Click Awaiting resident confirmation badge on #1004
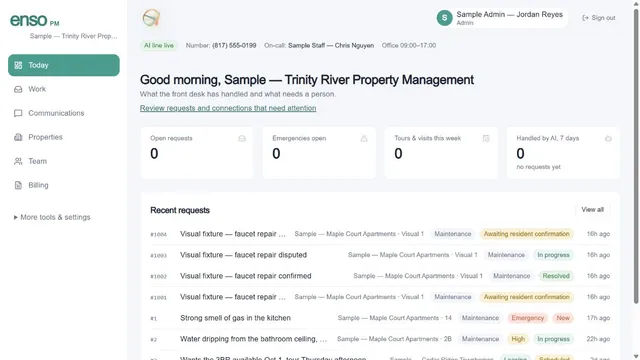 click(x=527, y=234)
